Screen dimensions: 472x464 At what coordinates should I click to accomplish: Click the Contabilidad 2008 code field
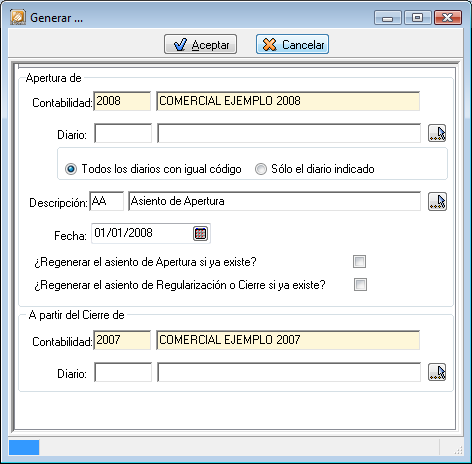pyautogui.click(x=122, y=101)
